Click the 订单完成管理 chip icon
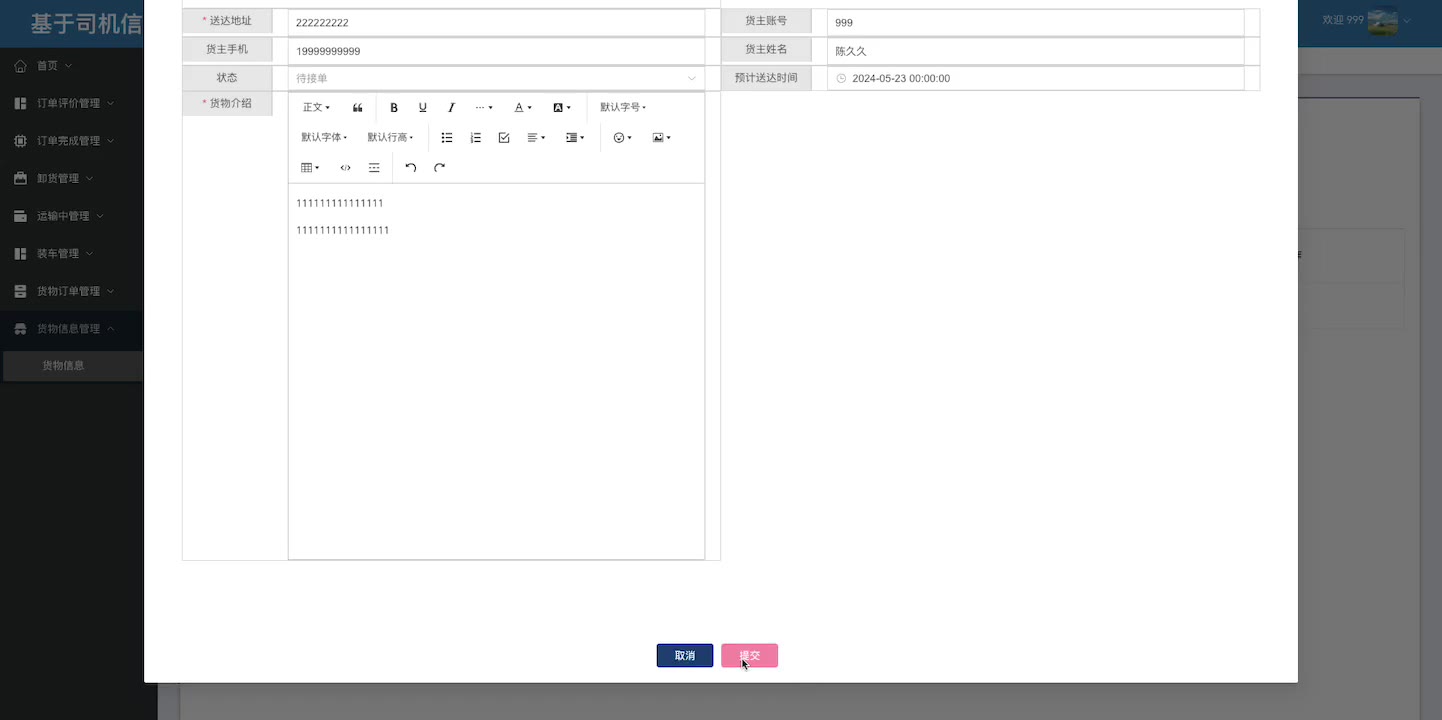This screenshot has height=720, width=1442. coord(20,141)
